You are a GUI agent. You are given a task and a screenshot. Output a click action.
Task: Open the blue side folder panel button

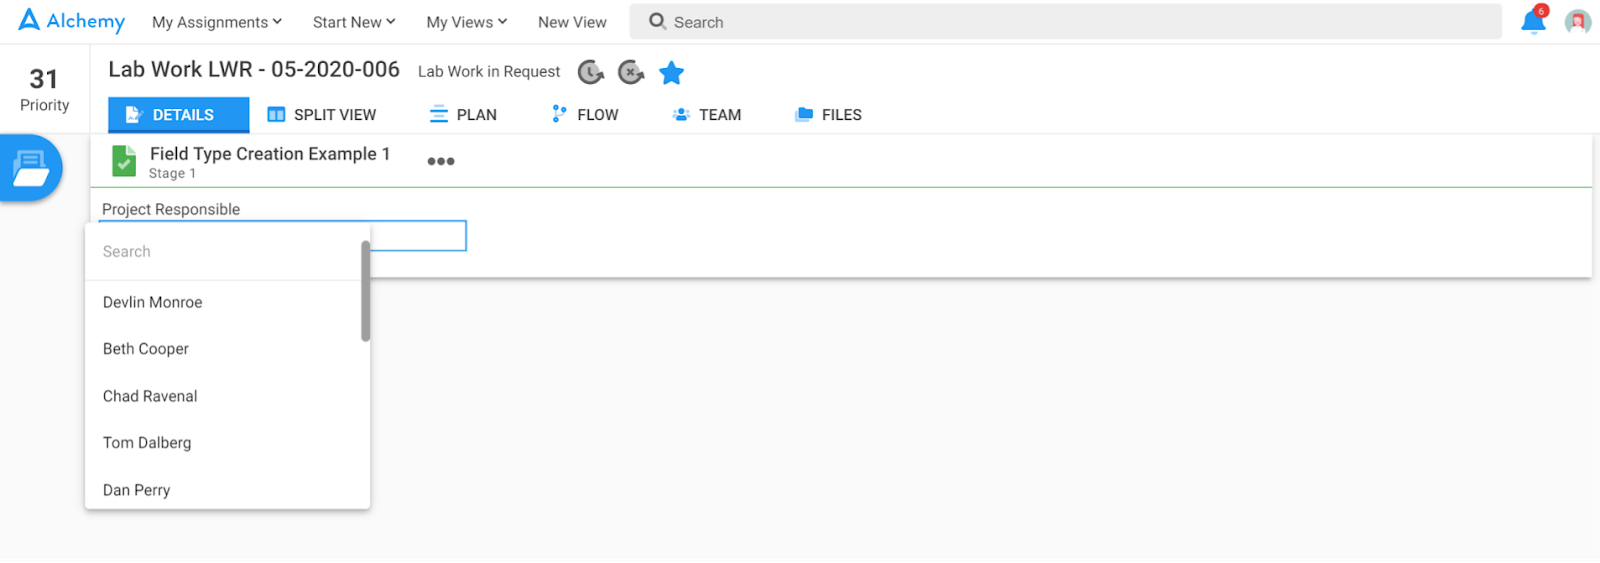31,168
